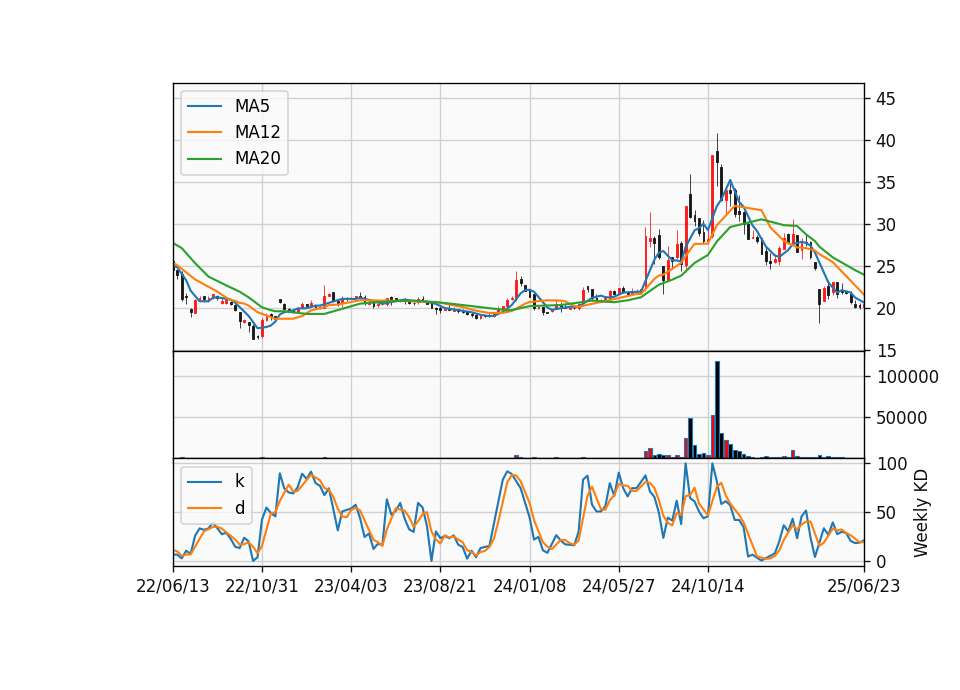Screen dimensions: 960x690
Task: Click the 20 price axis label
Action: click(x=886, y=309)
